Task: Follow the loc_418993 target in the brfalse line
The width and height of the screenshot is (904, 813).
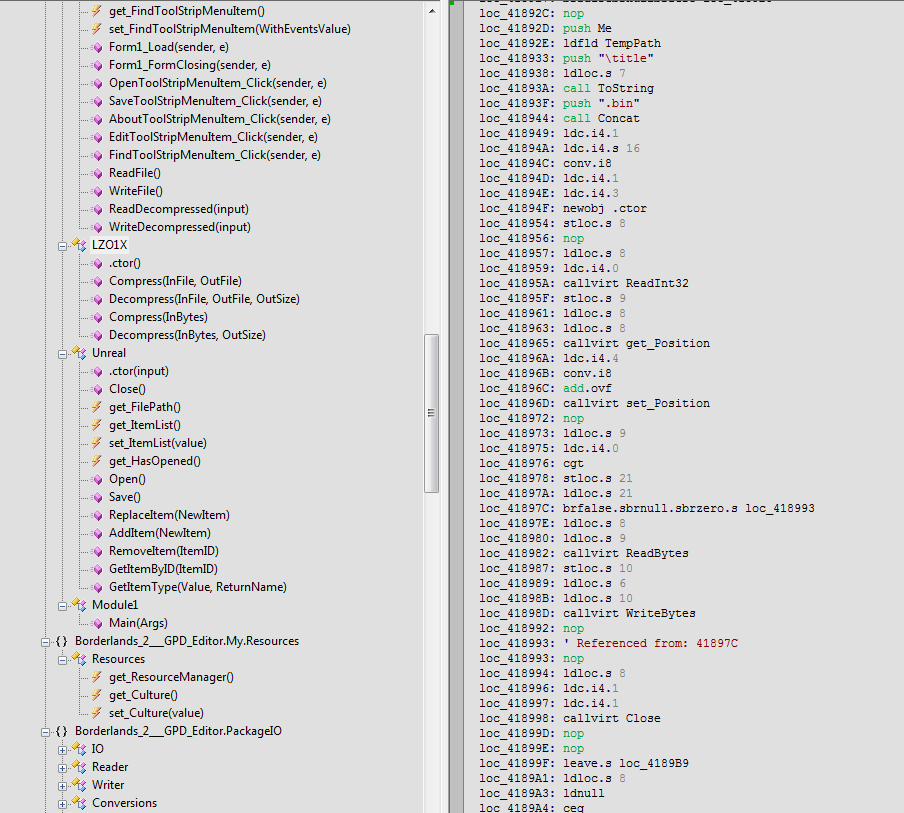Action: [x=777, y=508]
